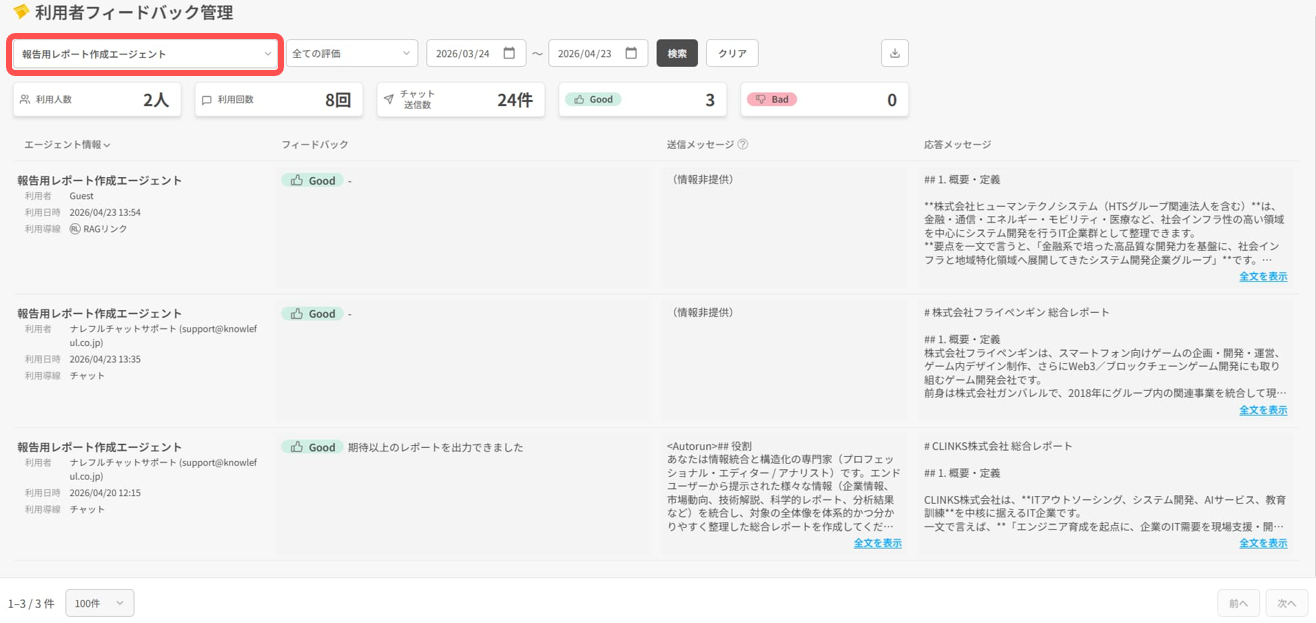Click Good badge on the third feedback row
The image size is (1316, 623).
pos(312,447)
